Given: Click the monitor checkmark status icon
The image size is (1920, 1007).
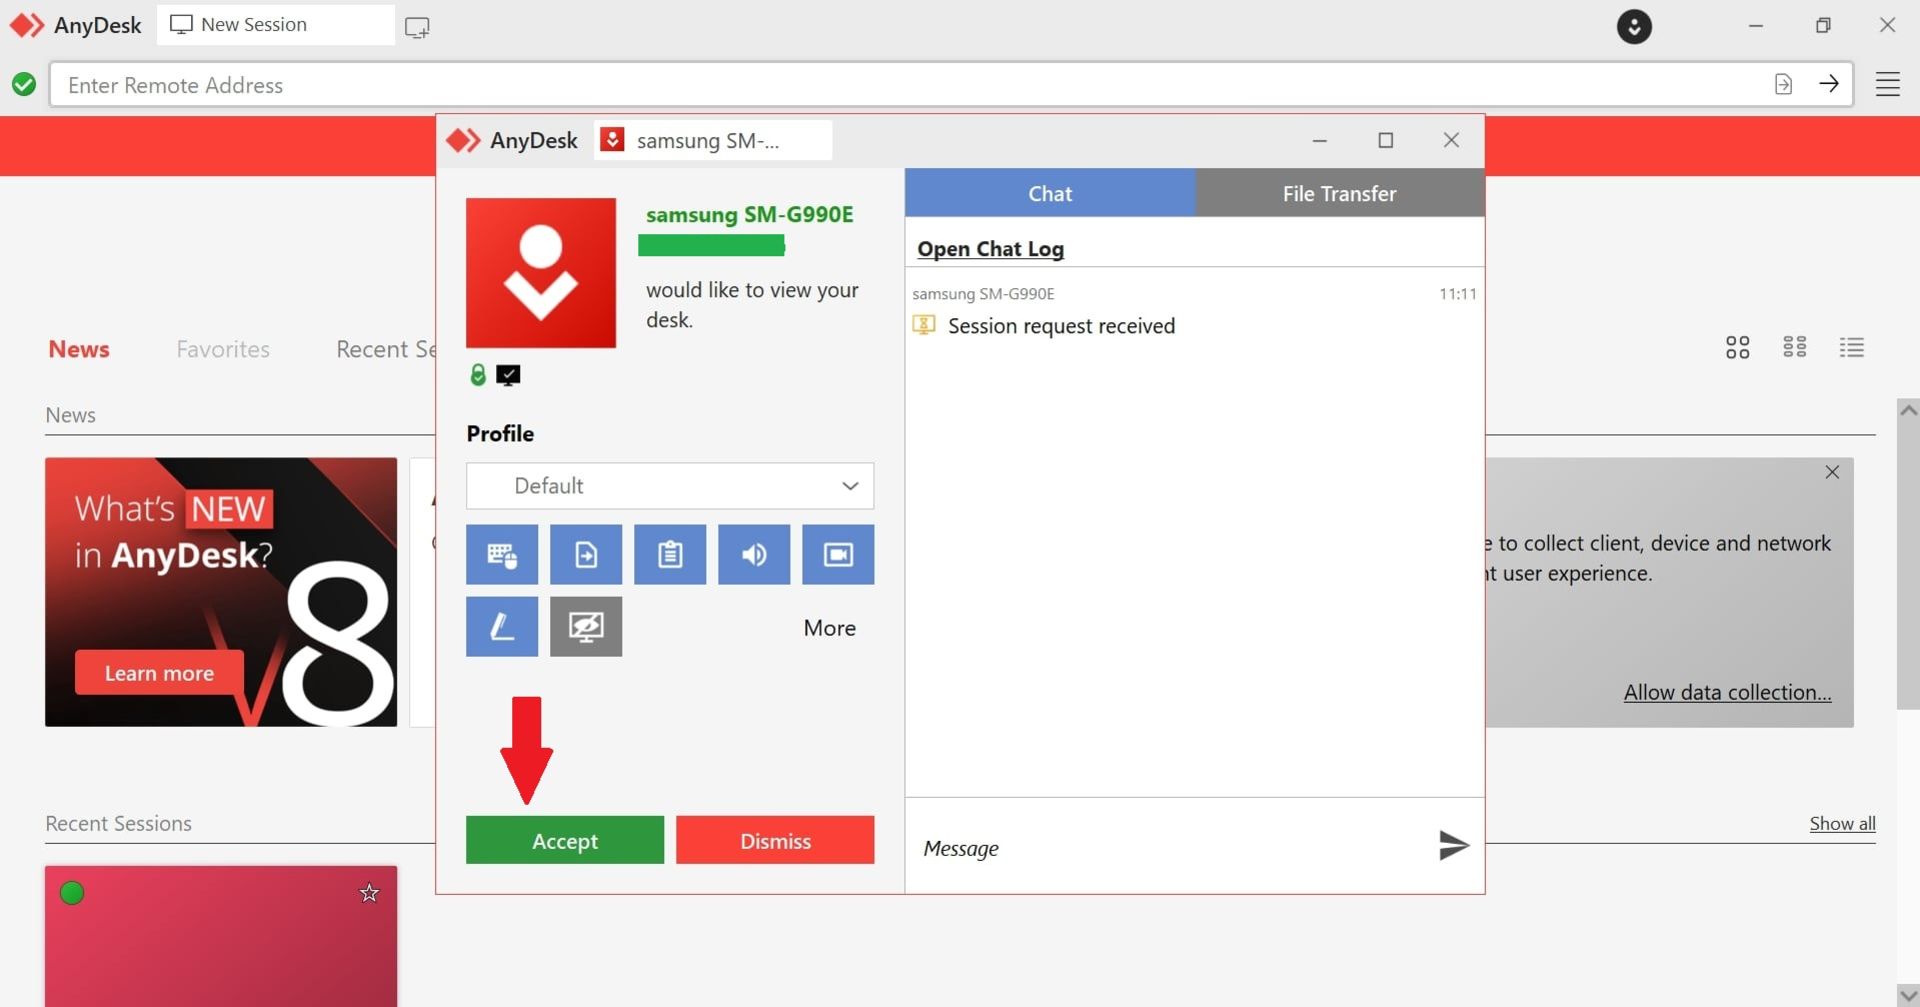Looking at the screenshot, I should [x=508, y=375].
